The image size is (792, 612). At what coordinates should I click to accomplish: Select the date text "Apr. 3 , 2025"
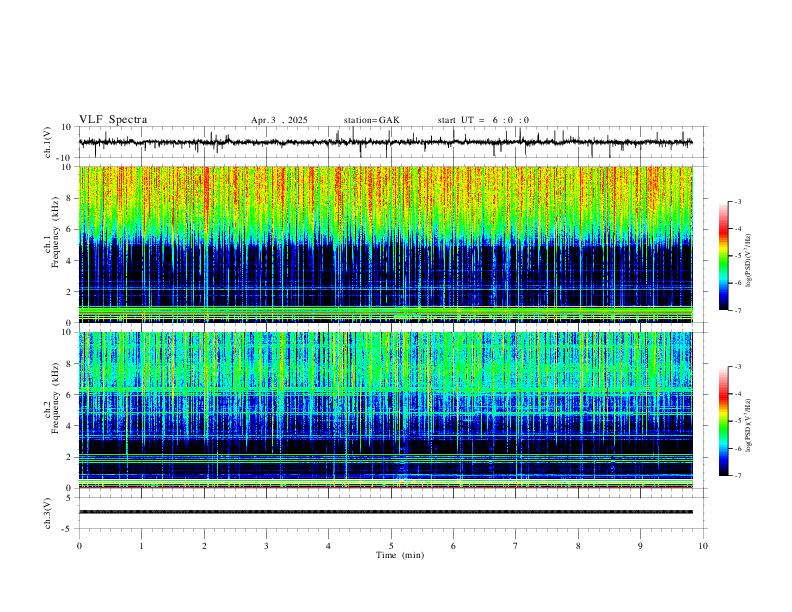279,120
